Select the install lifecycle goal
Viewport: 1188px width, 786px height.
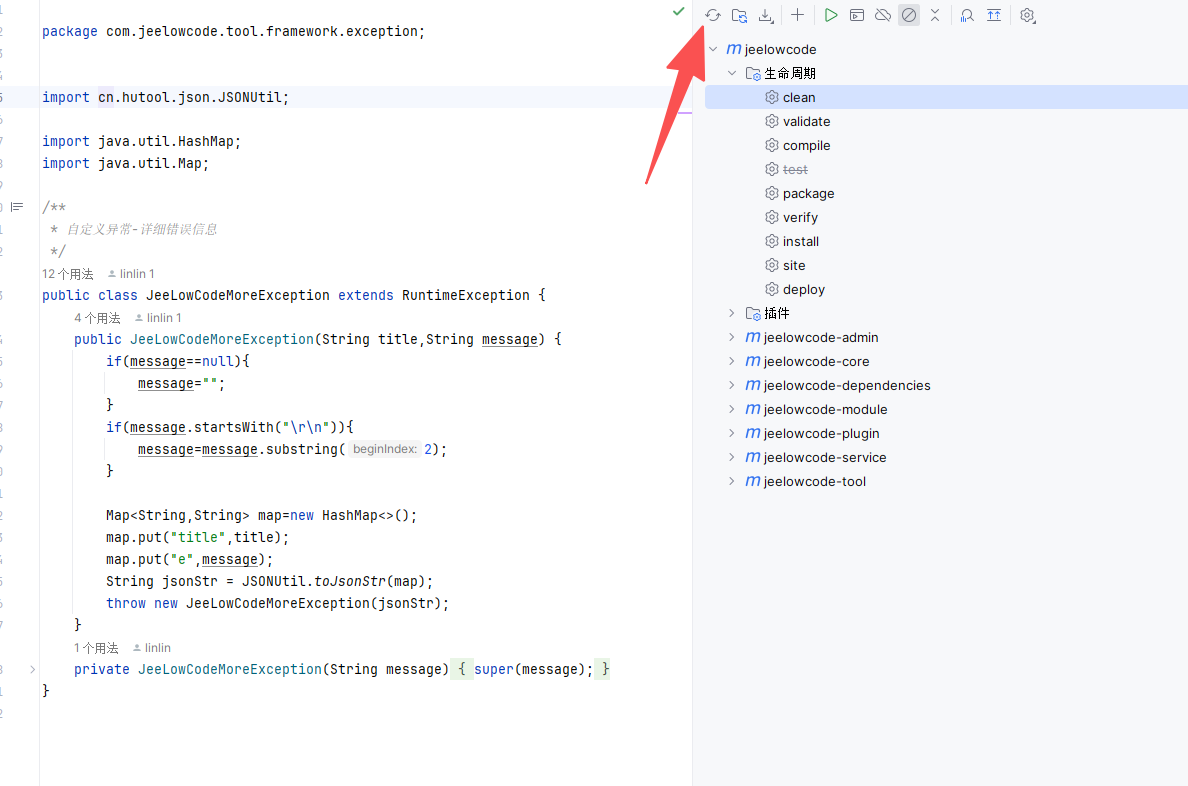pyautogui.click(x=801, y=241)
